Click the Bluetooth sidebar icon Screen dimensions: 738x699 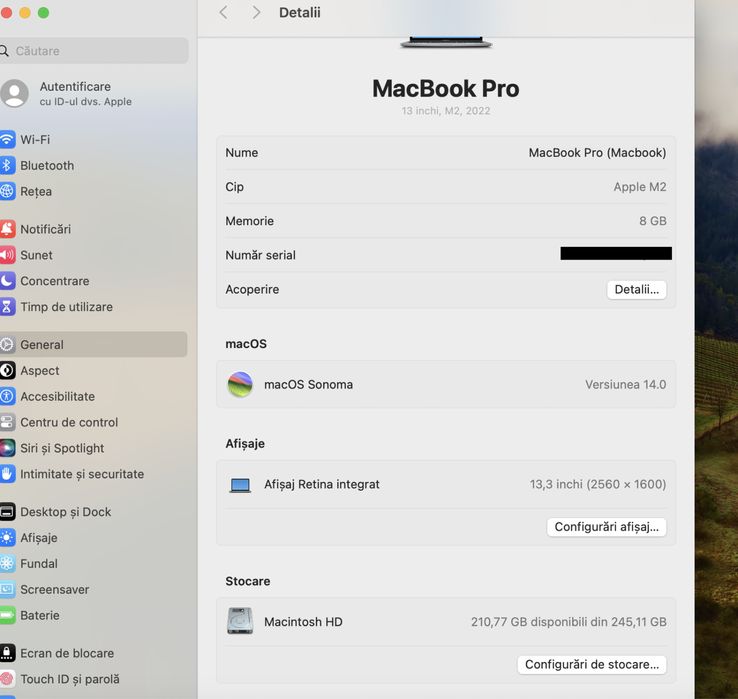tap(7, 165)
